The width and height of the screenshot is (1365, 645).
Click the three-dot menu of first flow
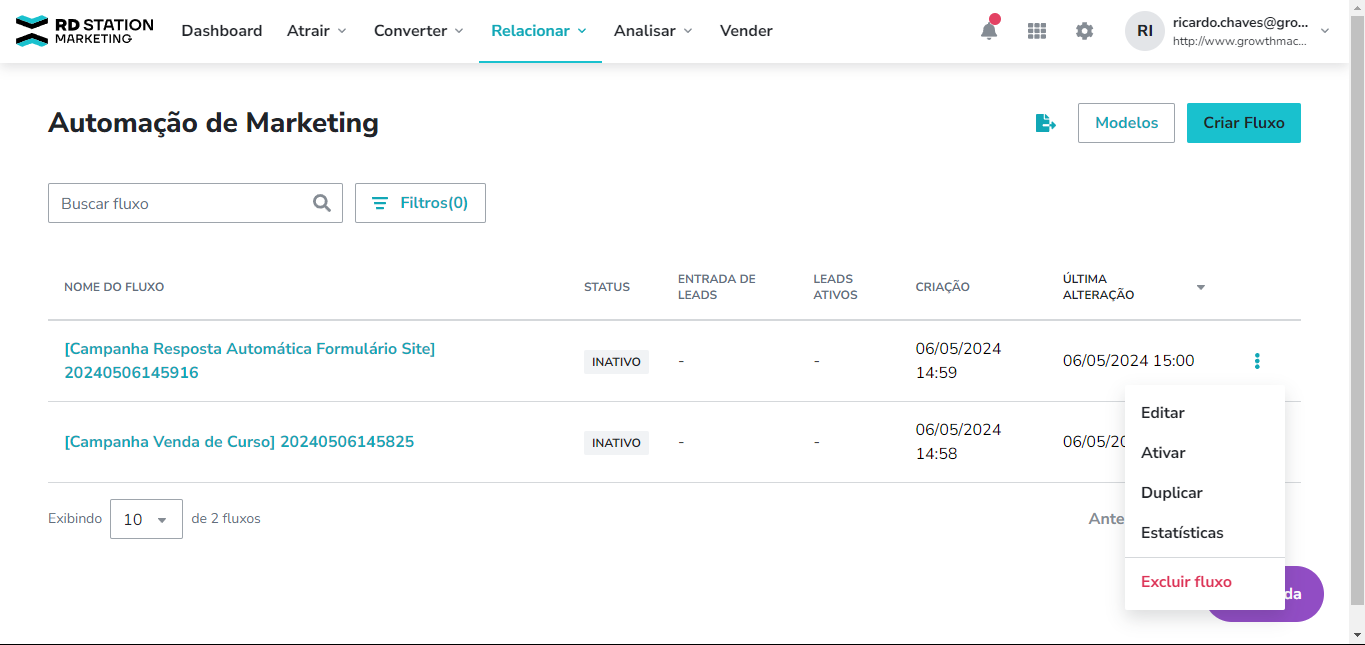[x=1257, y=361]
